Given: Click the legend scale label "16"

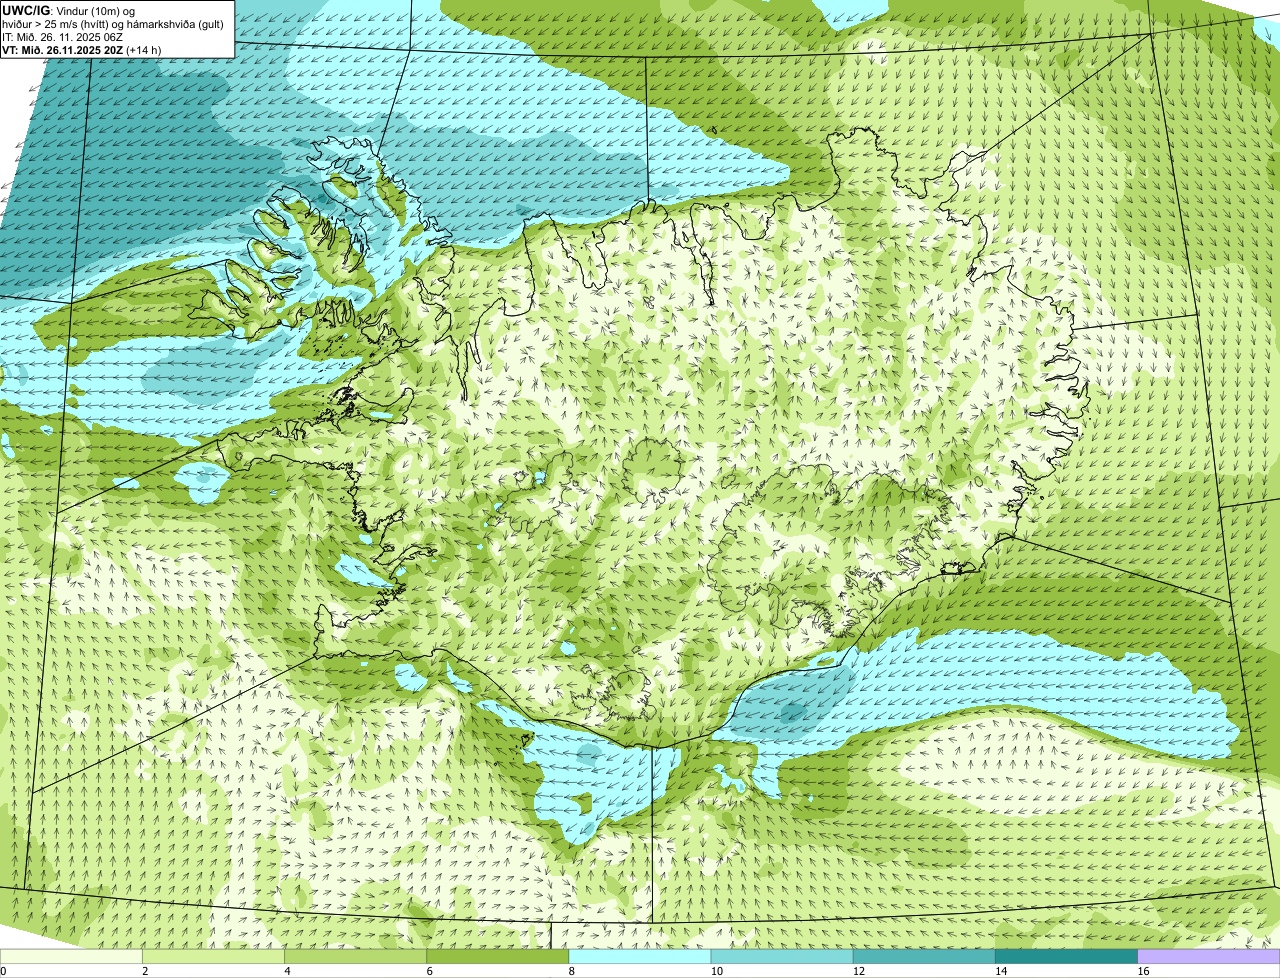Looking at the screenshot, I should pyautogui.click(x=1143, y=971).
